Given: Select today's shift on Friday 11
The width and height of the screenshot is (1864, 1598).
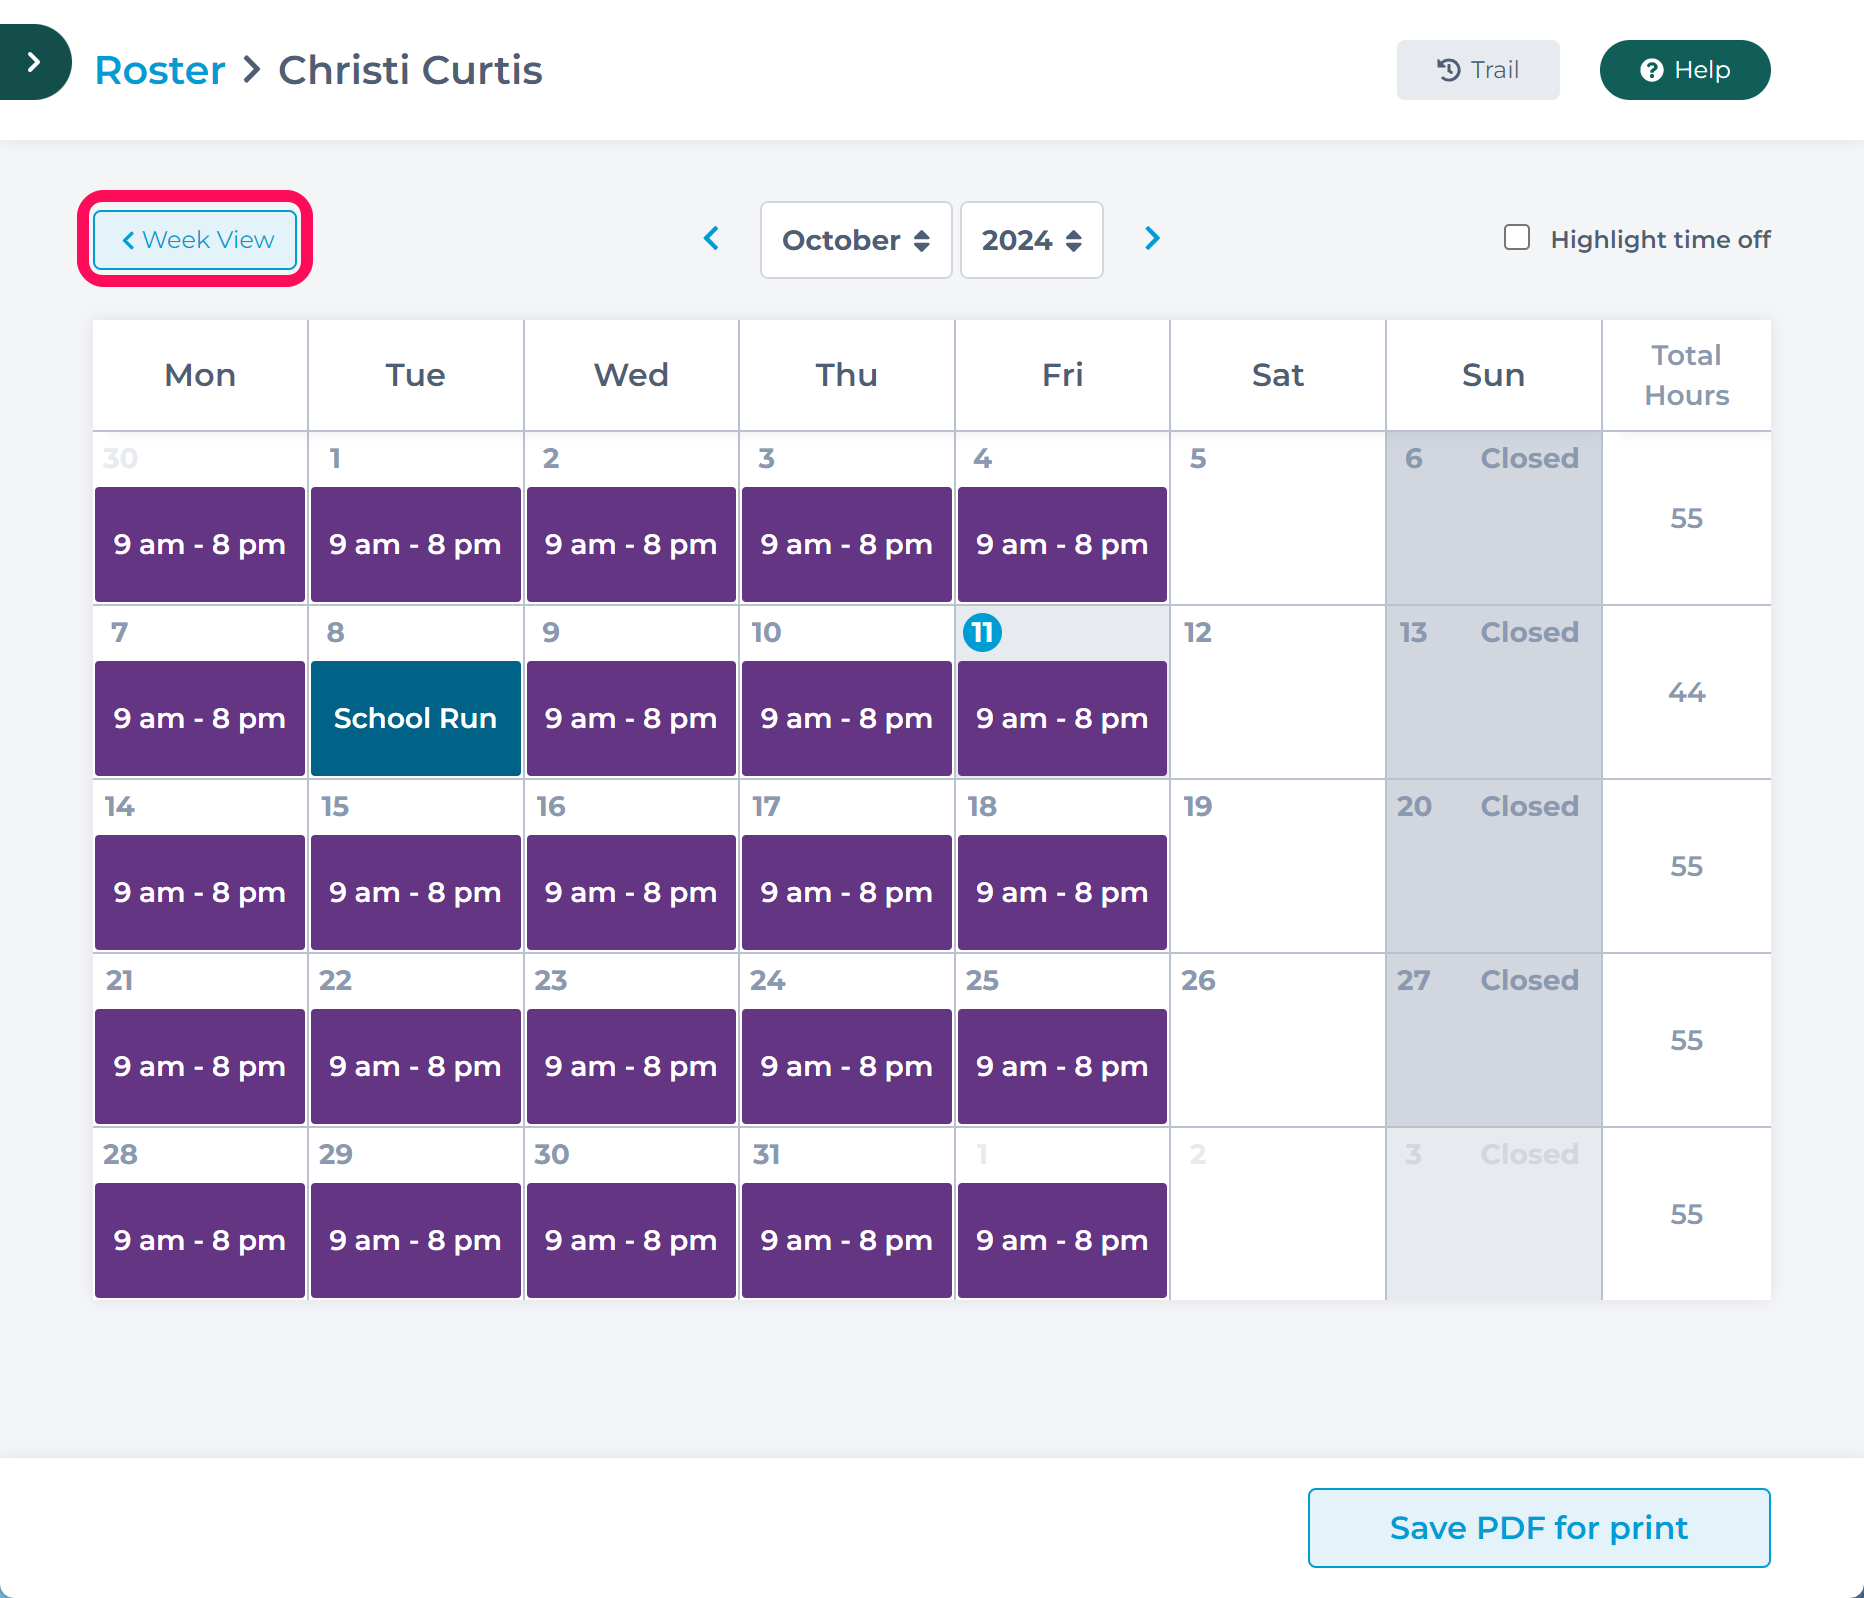Looking at the screenshot, I should [1062, 718].
